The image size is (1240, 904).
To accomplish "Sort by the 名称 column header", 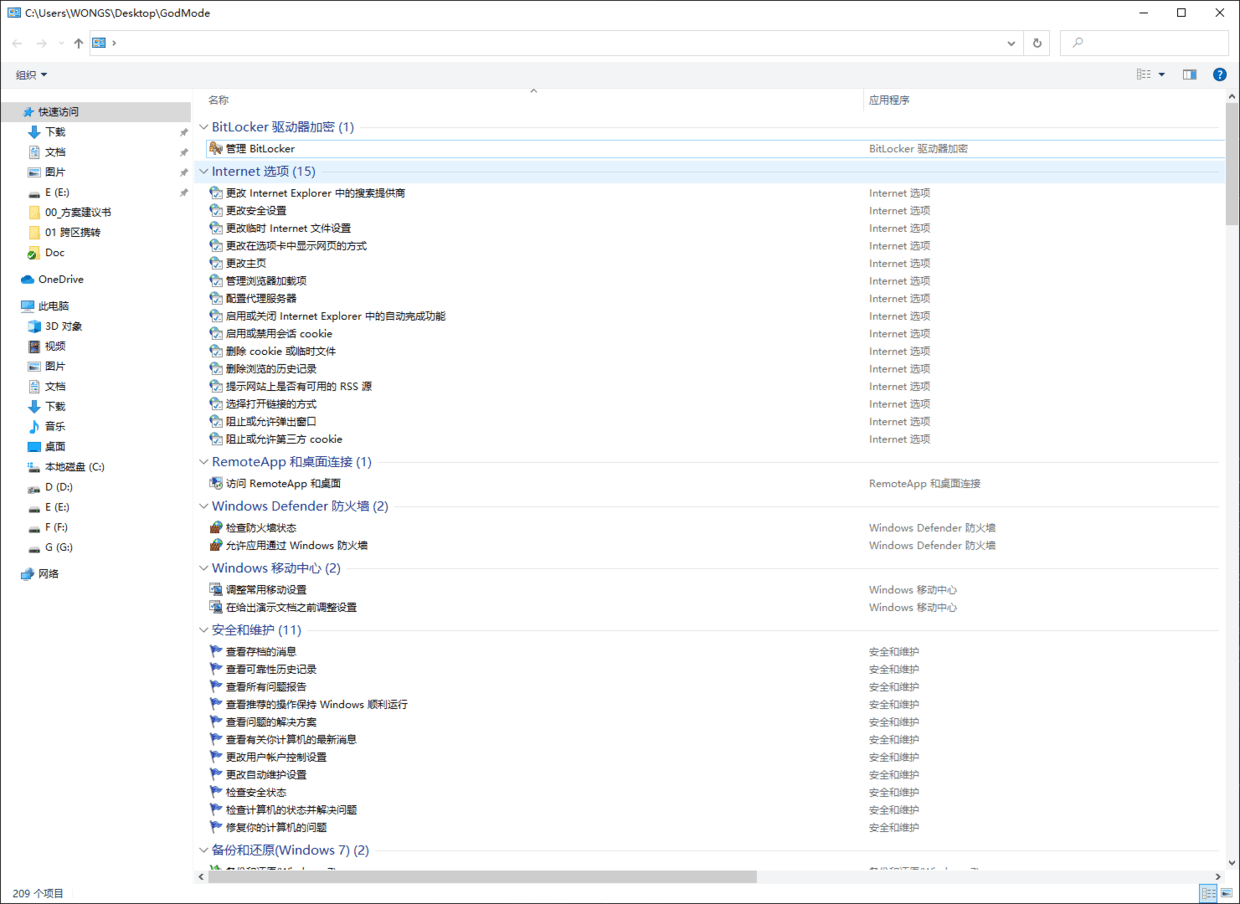I will [218, 100].
